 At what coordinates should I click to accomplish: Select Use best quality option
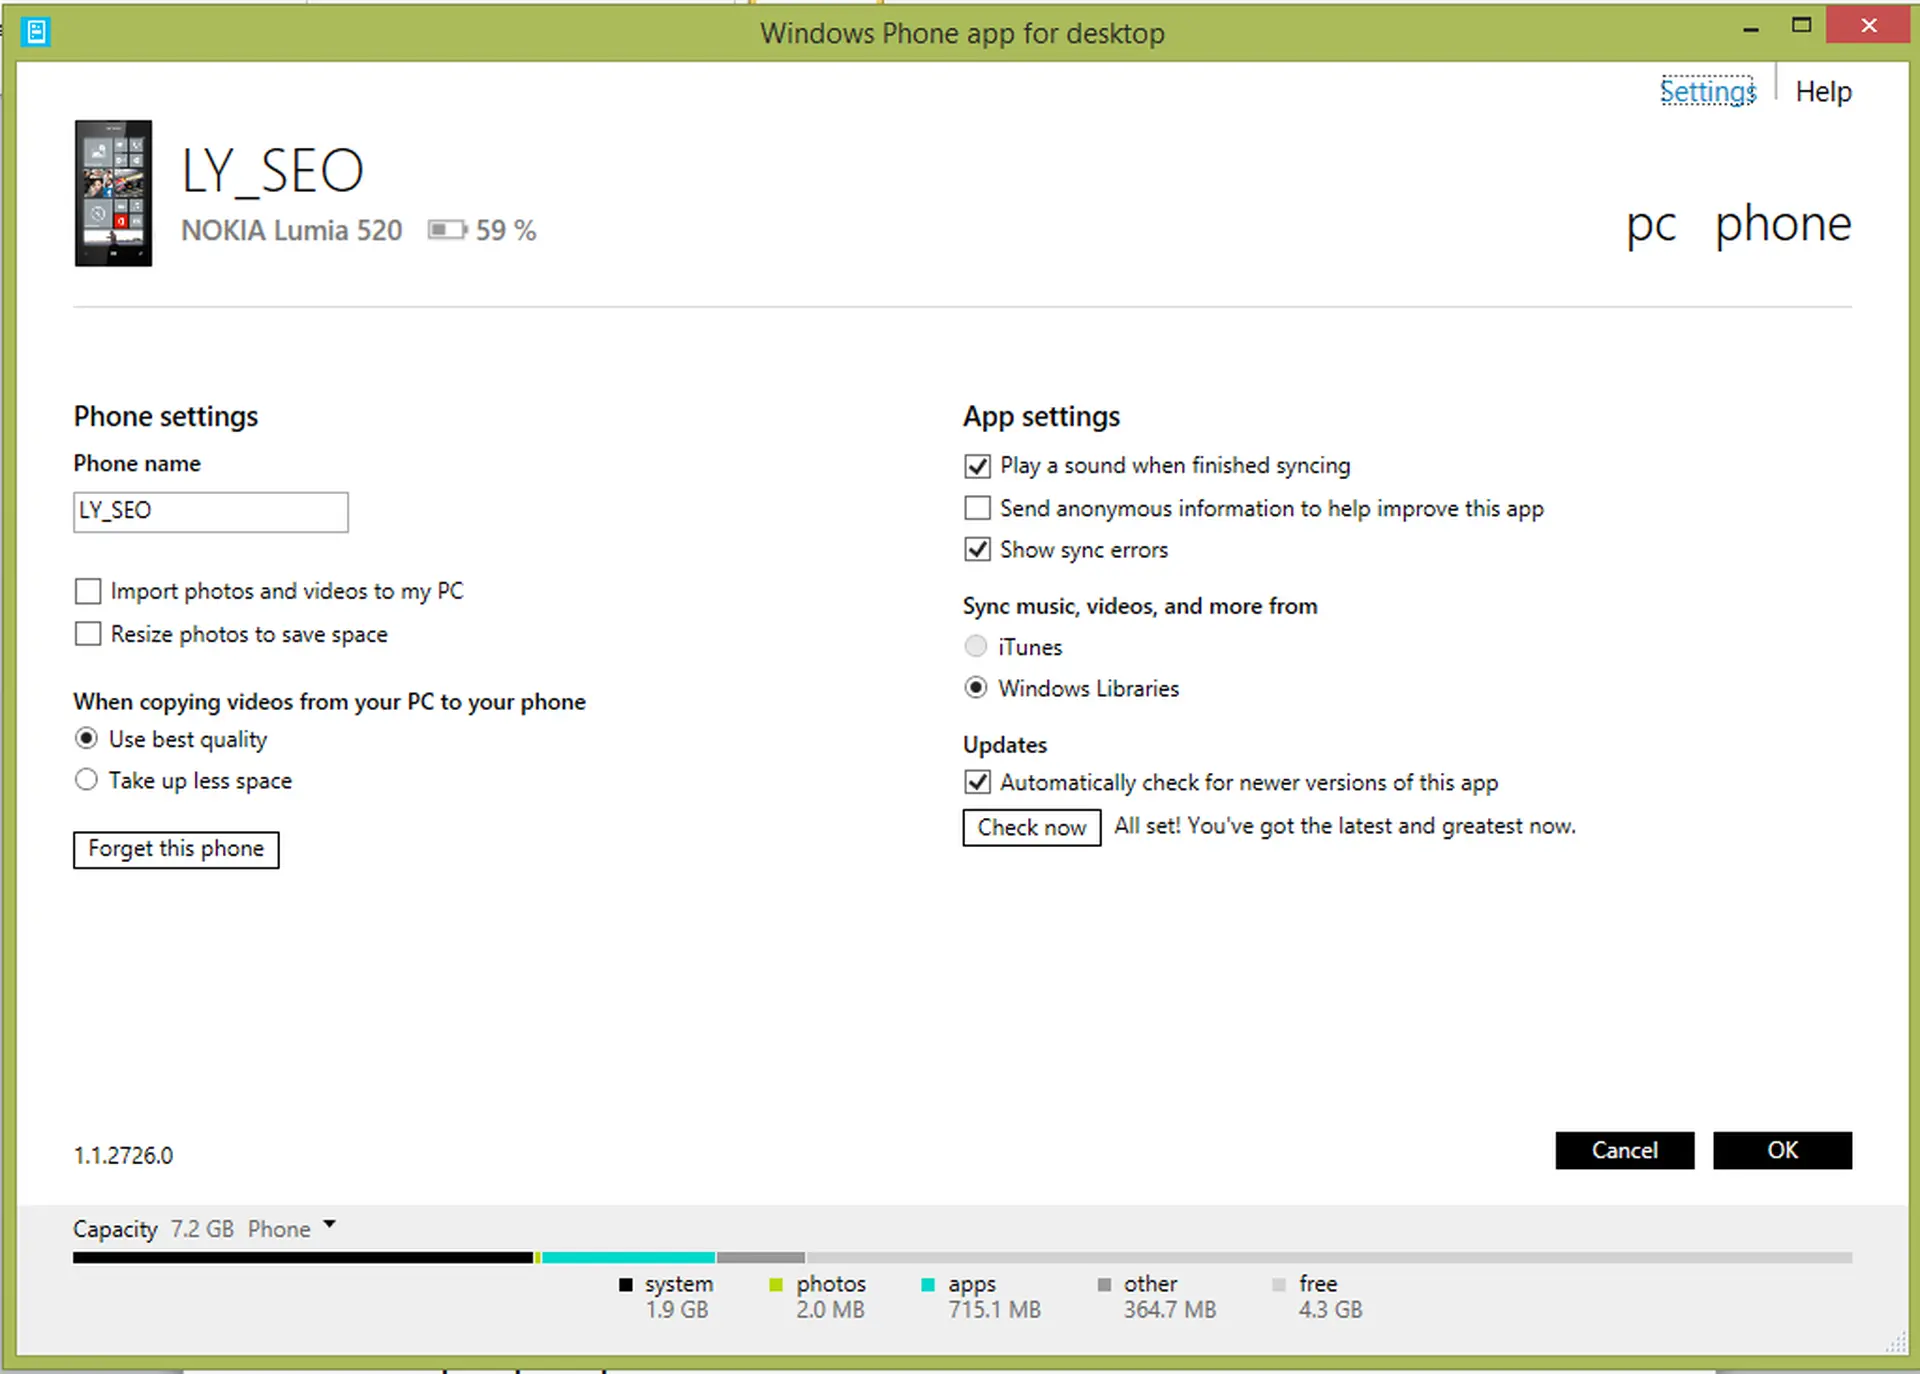(87, 738)
